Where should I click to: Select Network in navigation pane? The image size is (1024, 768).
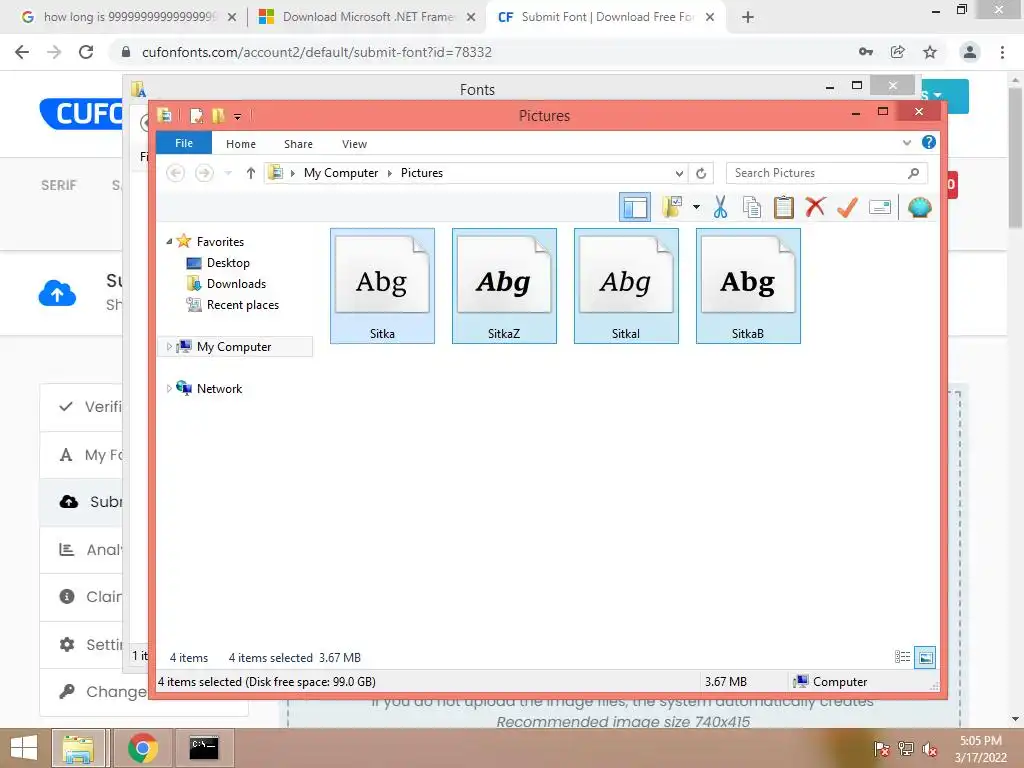(219, 389)
